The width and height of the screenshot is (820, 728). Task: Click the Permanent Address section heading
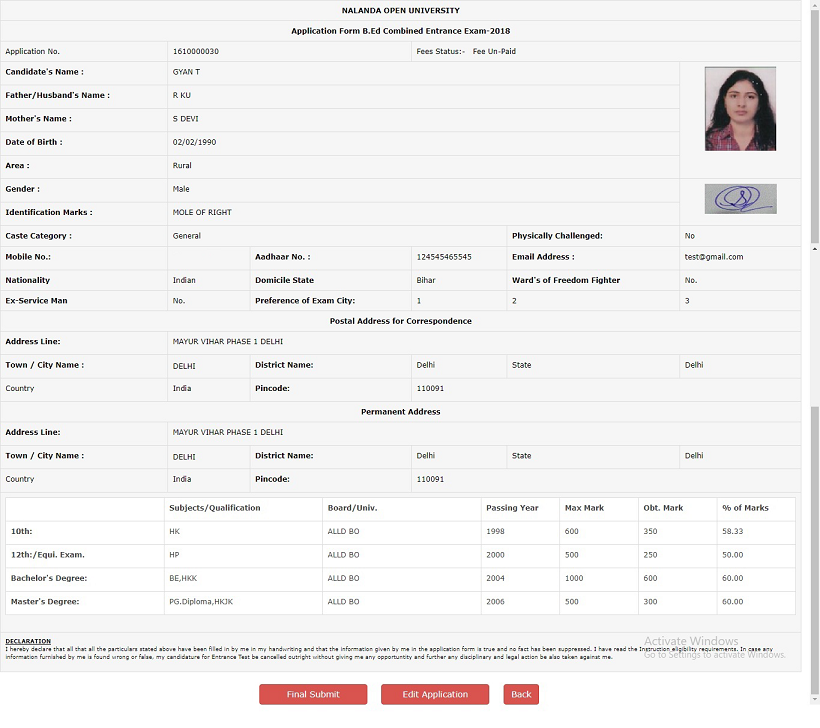tap(400, 411)
